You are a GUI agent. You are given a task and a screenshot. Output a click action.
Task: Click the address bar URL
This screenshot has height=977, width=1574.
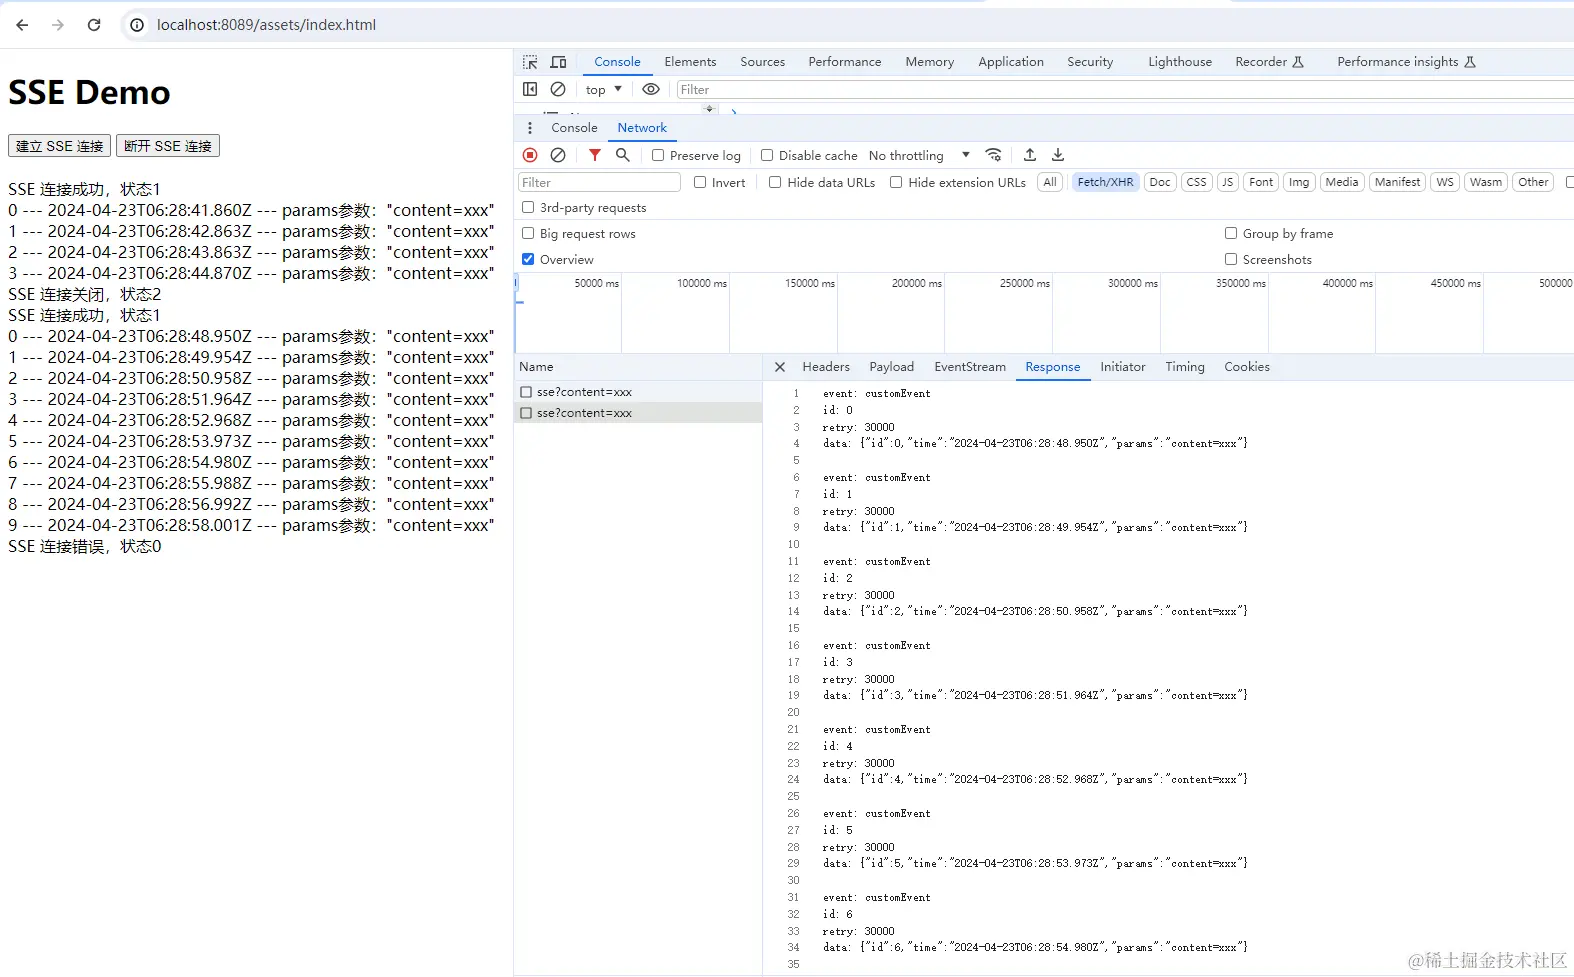266,25
